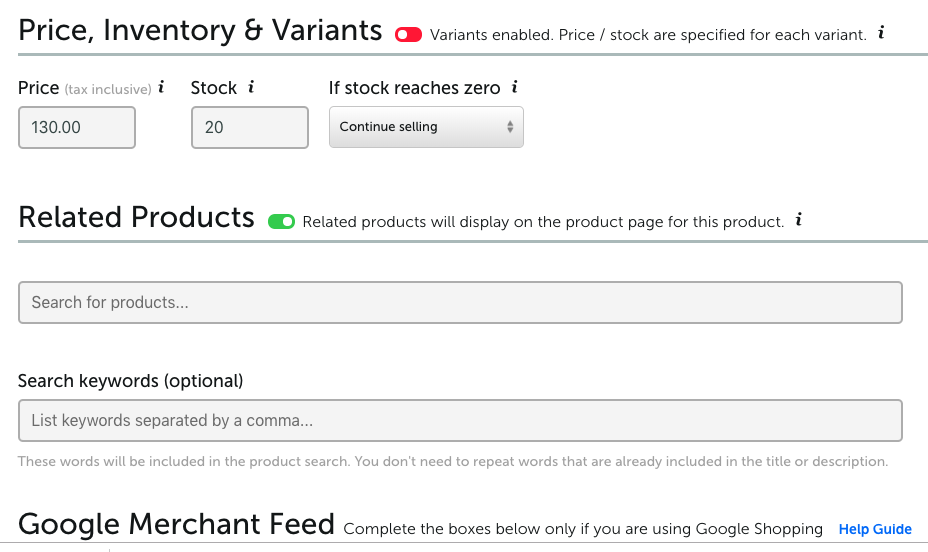Viewport: 928px width, 552px height.
Task: Open the Price tax inclusive info icon
Action: pos(161,88)
